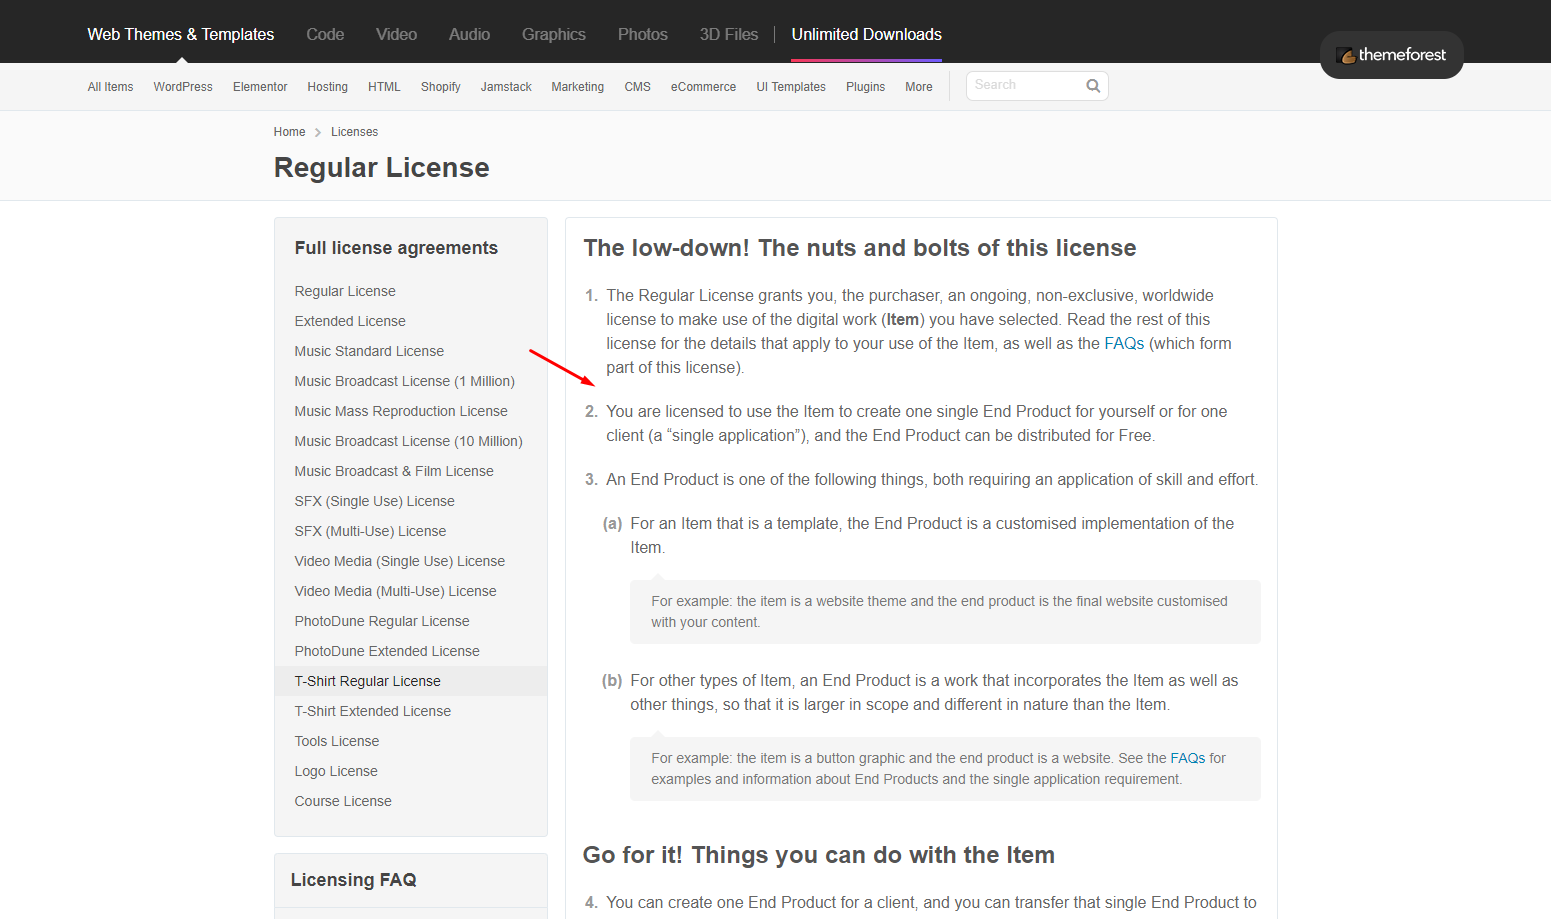Switch to the Code category
Viewport: 1551px width, 919px height.
click(325, 34)
